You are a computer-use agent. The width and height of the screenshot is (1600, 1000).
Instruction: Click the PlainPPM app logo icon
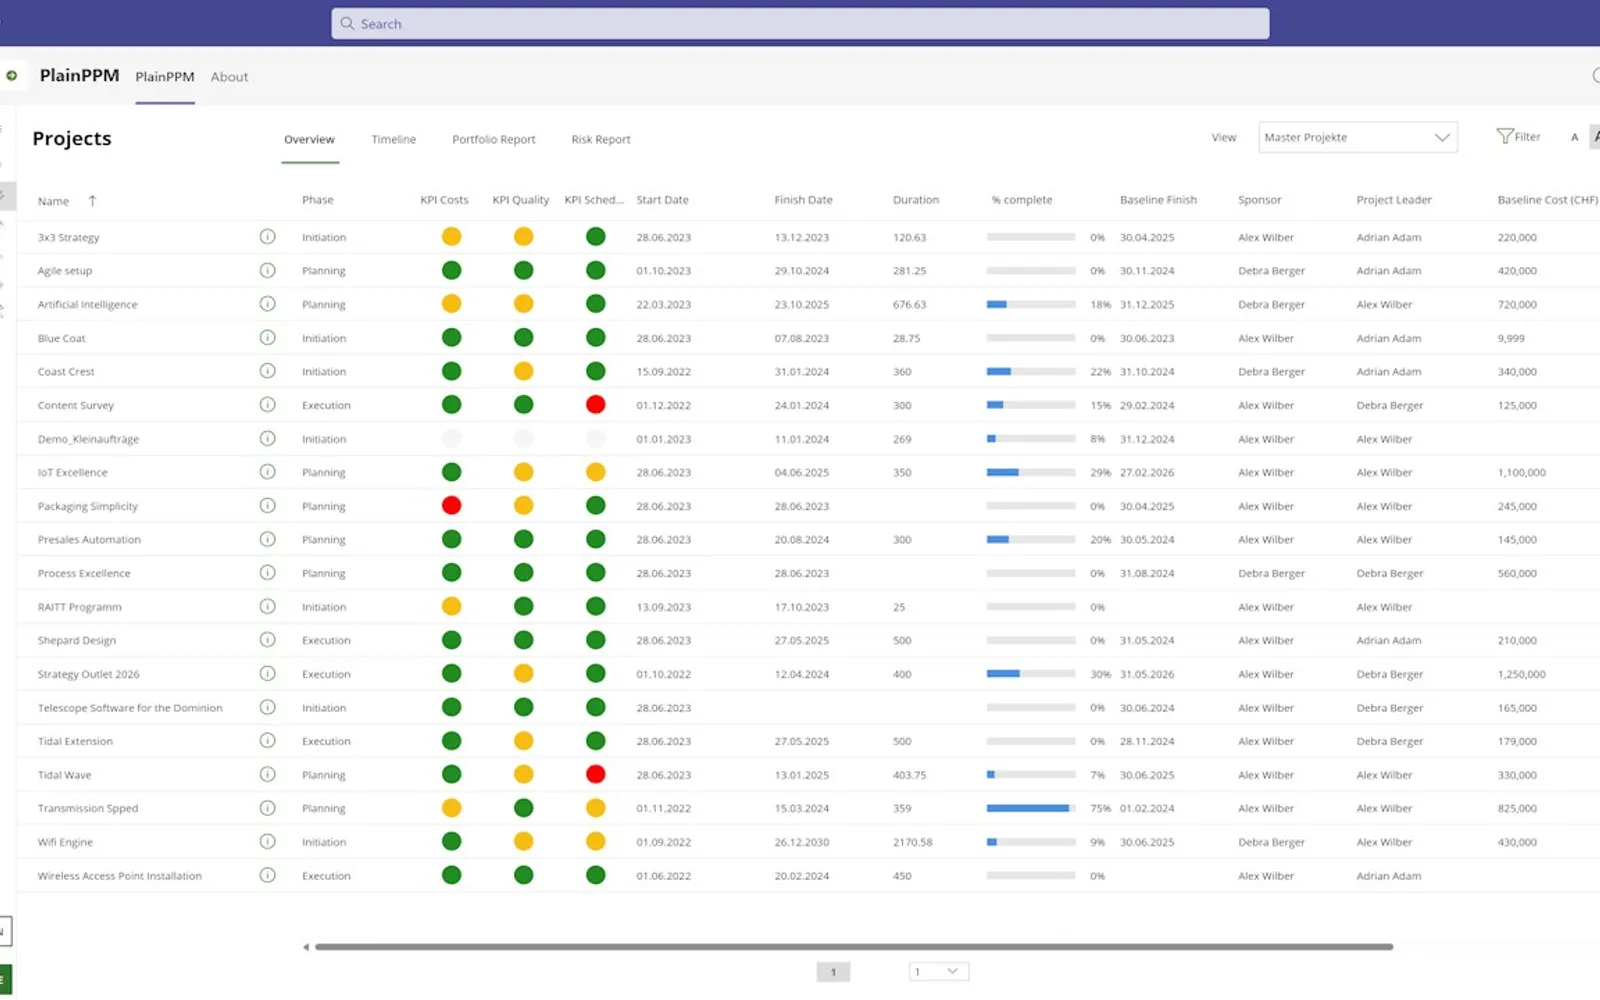pyautogui.click(x=12, y=75)
